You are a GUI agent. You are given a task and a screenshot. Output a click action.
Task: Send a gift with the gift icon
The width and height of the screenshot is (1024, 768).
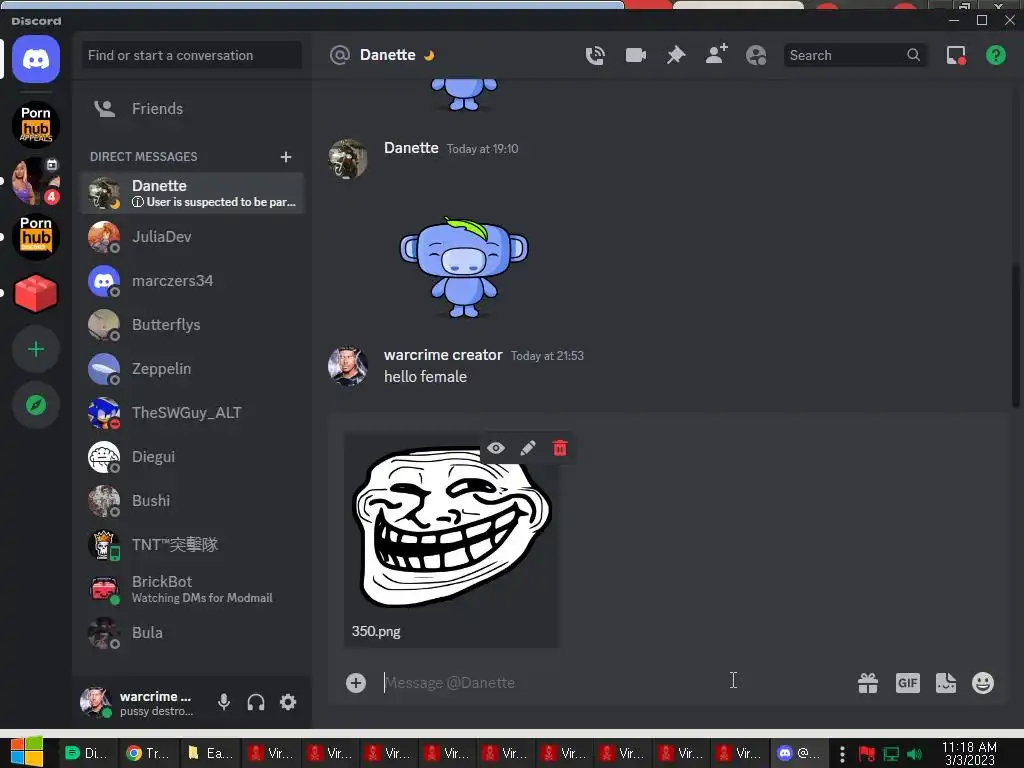(868, 683)
